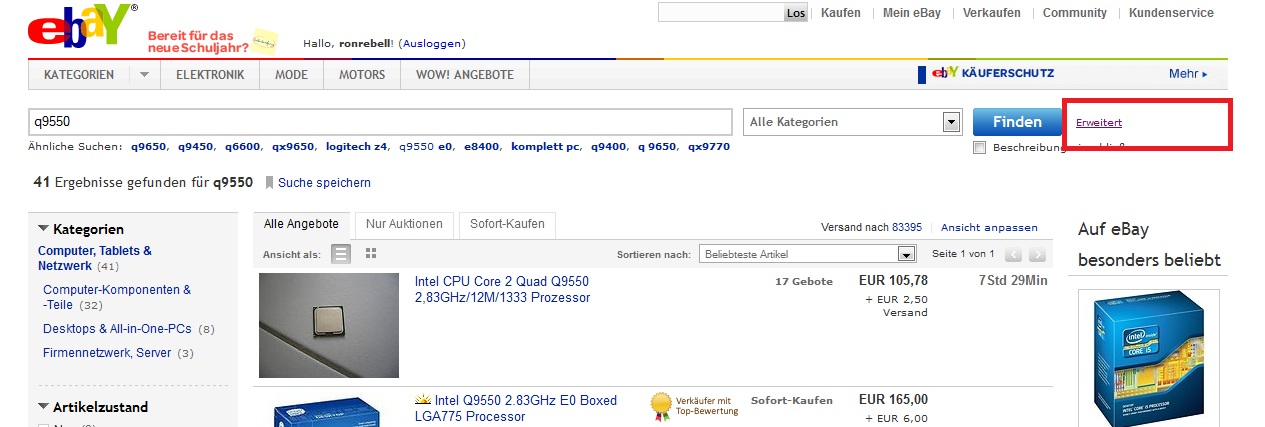Expand the Kategorien arrow next to menu
The width and height of the screenshot is (1265, 427).
pyautogui.click(x=144, y=75)
